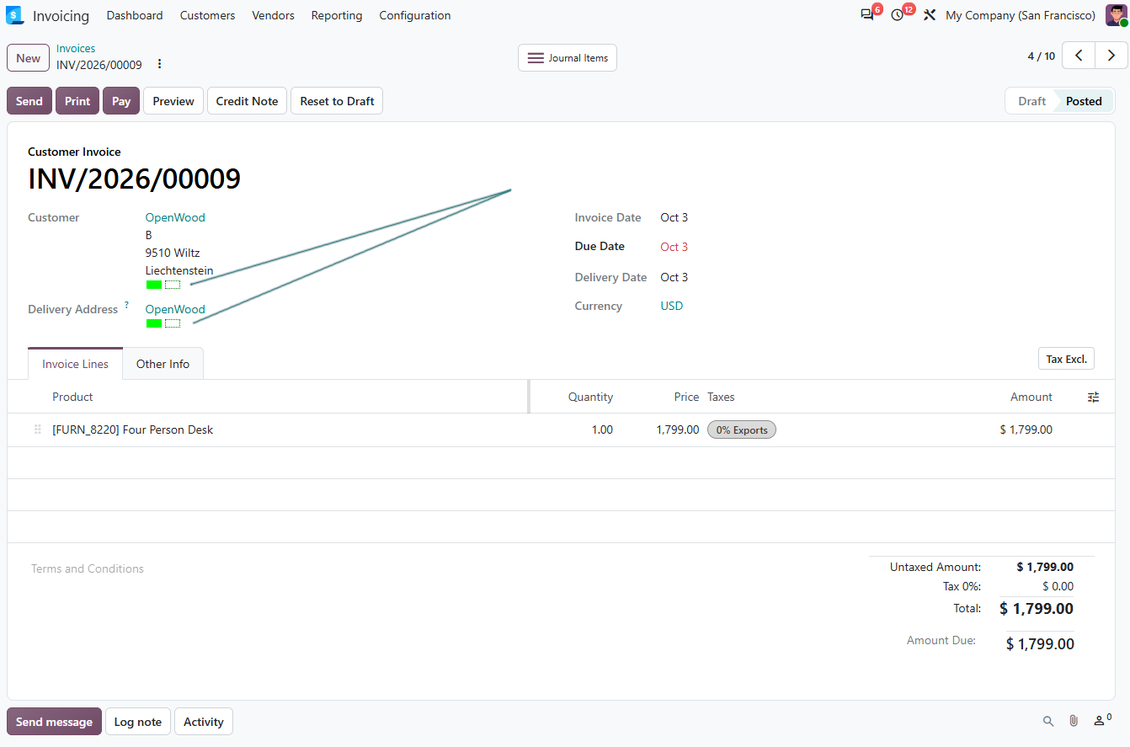Image resolution: width=1130 pixels, height=747 pixels.
Task: Schedule an Activity
Action: point(203,721)
